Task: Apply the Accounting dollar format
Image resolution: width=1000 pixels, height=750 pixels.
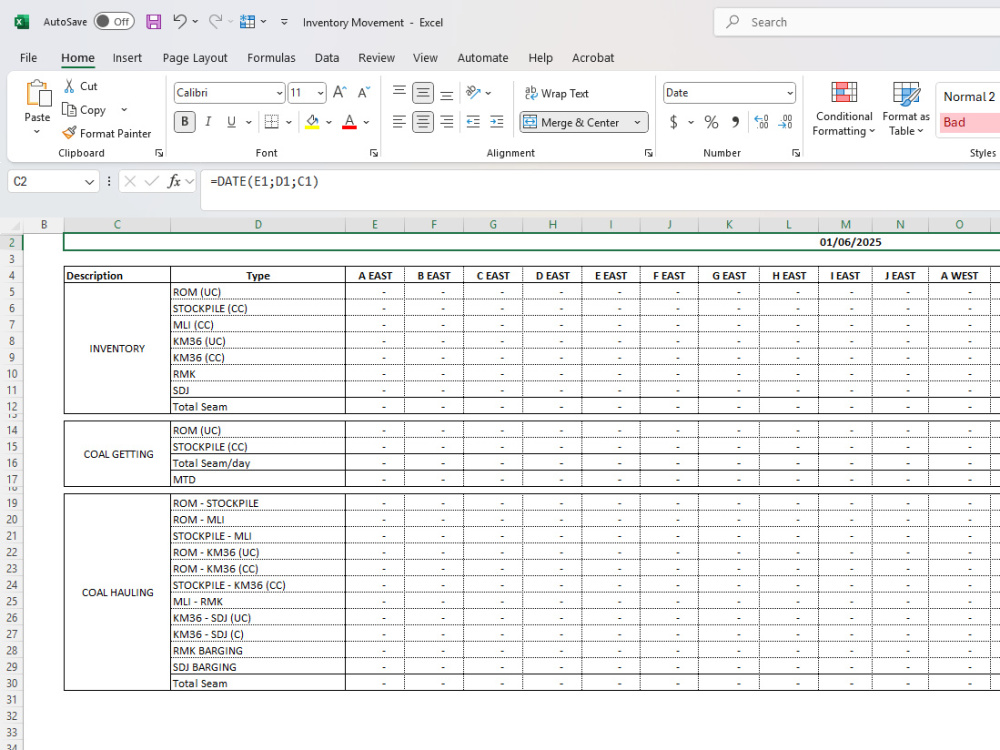Action: pos(673,122)
